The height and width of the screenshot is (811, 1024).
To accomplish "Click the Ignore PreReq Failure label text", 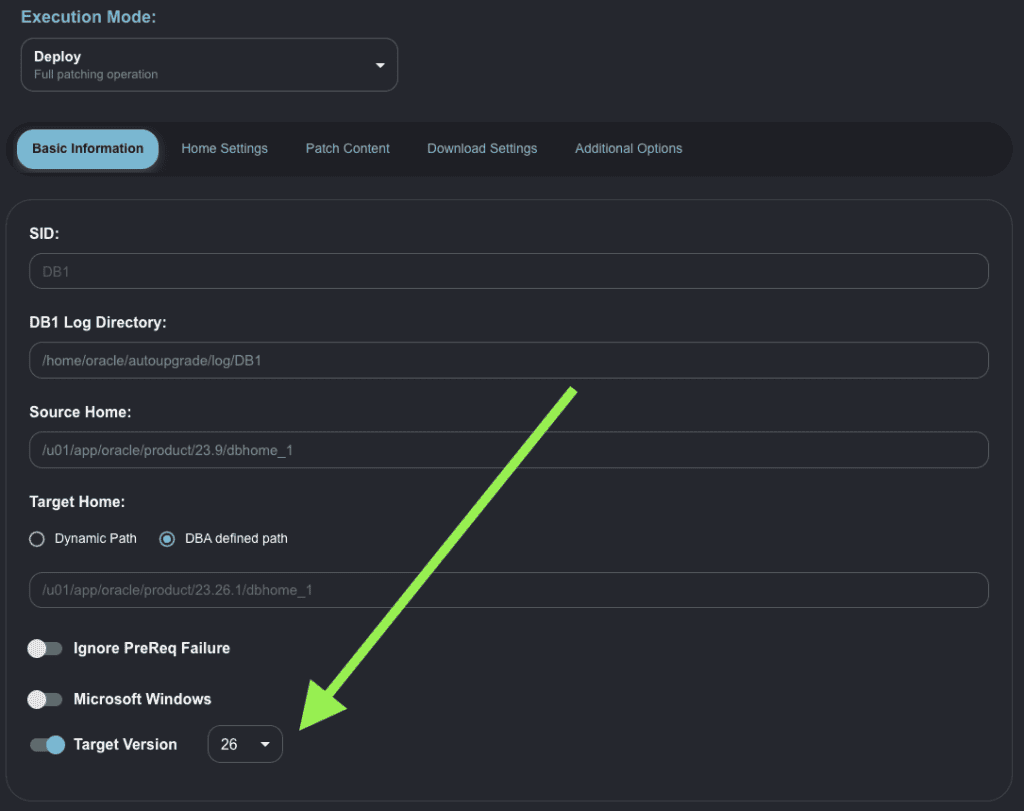I will pyautogui.click(x=152, y=649).
